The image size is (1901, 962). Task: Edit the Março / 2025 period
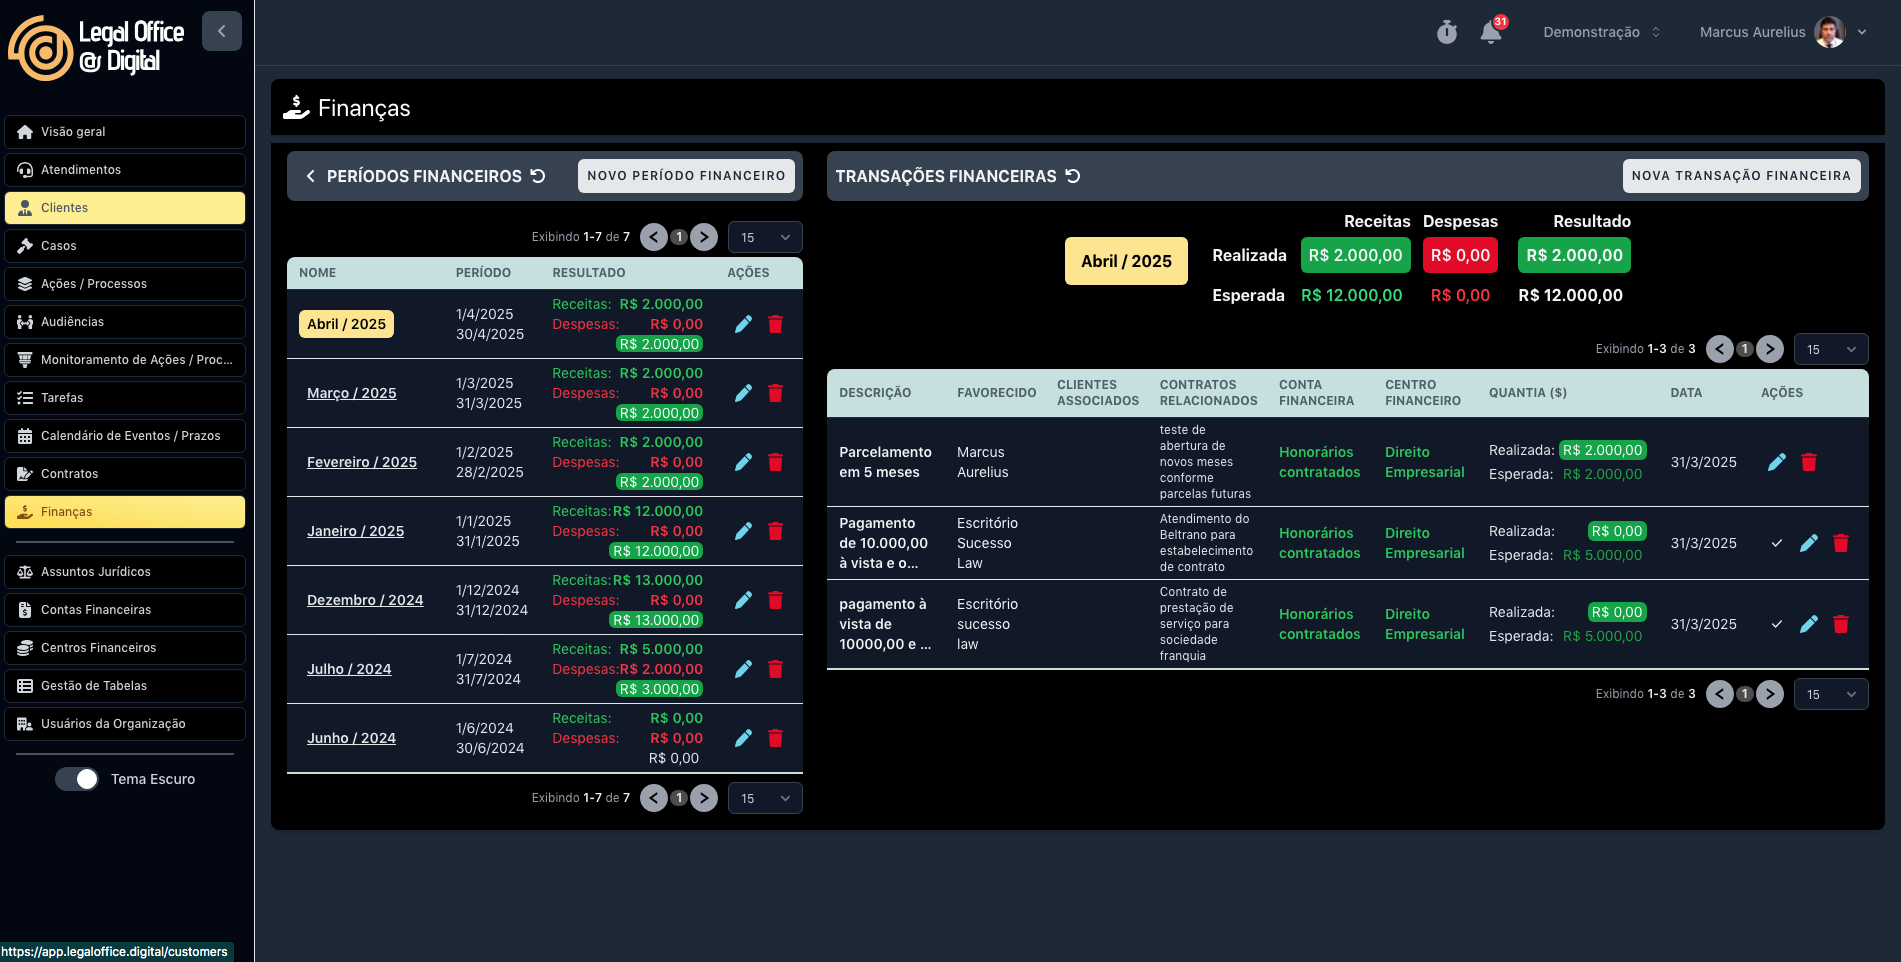[743, 393]
